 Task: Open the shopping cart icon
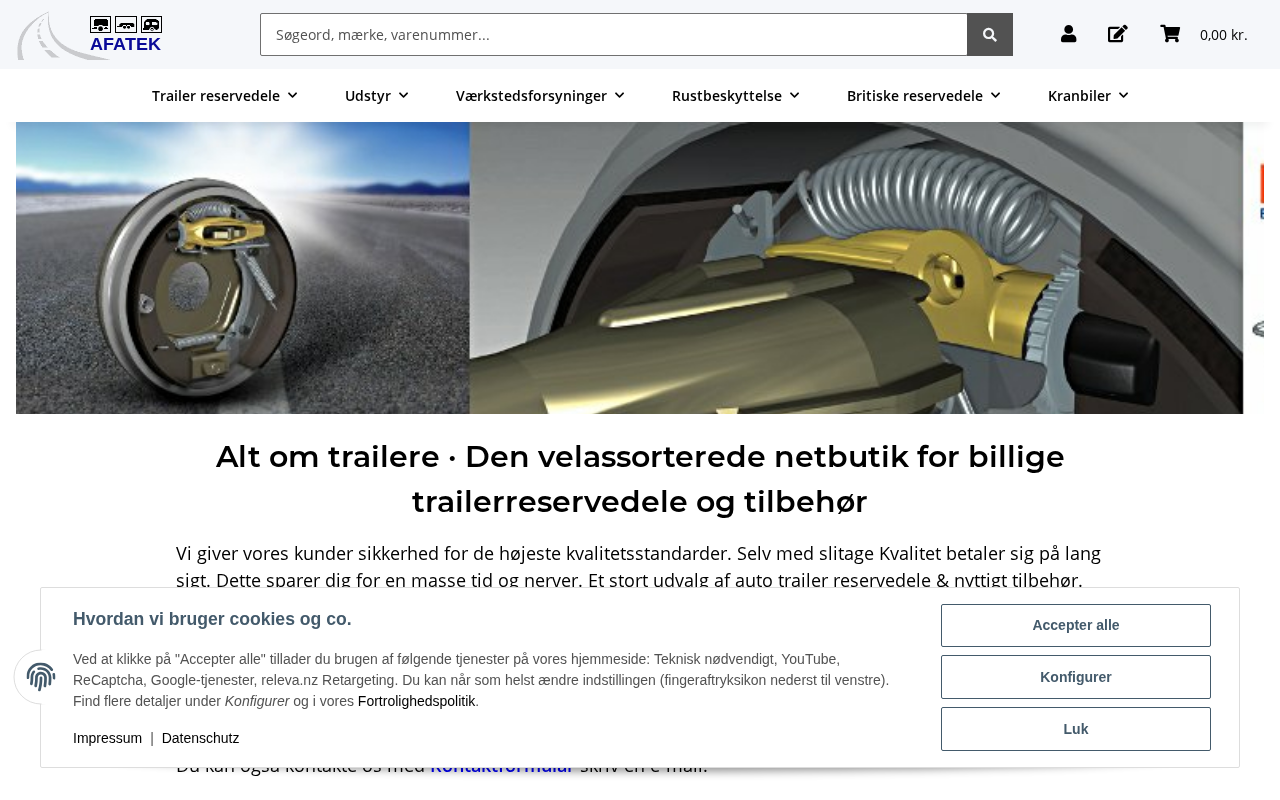(1170, 34)
